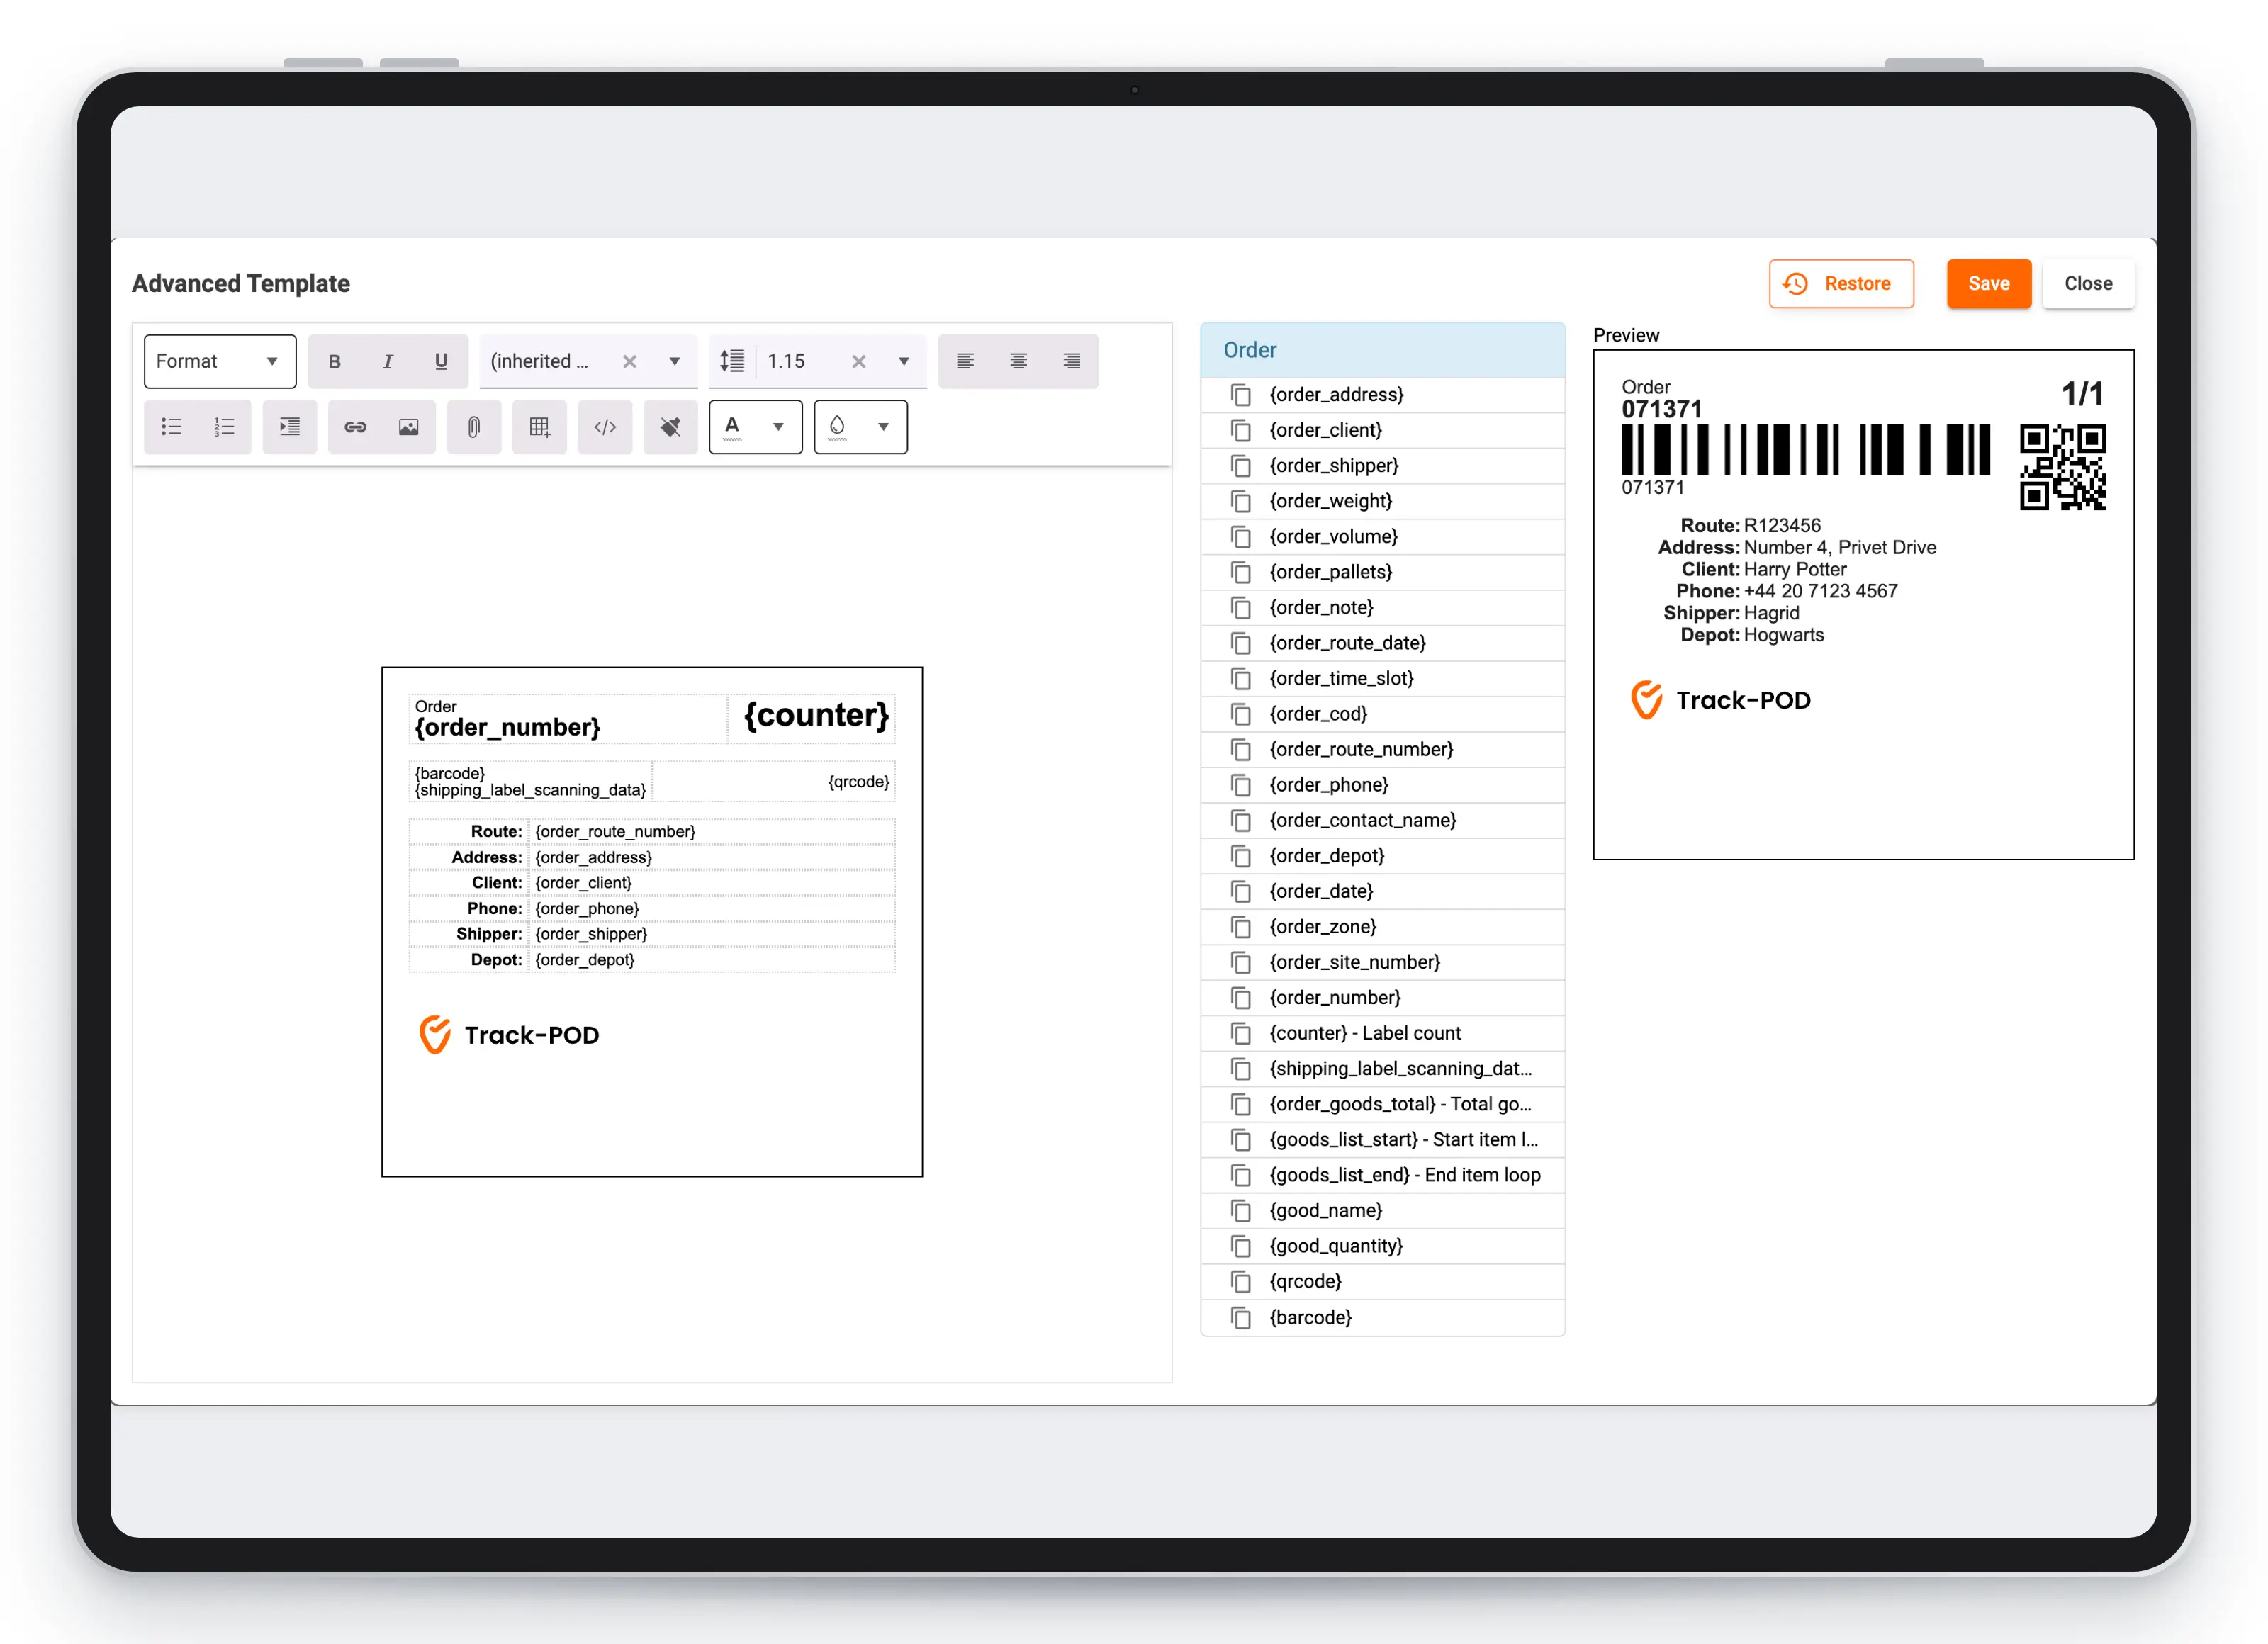Select the {order_route_number} variable
The height and width of the screenshot is (1644, 2268).
point(1382,749)
